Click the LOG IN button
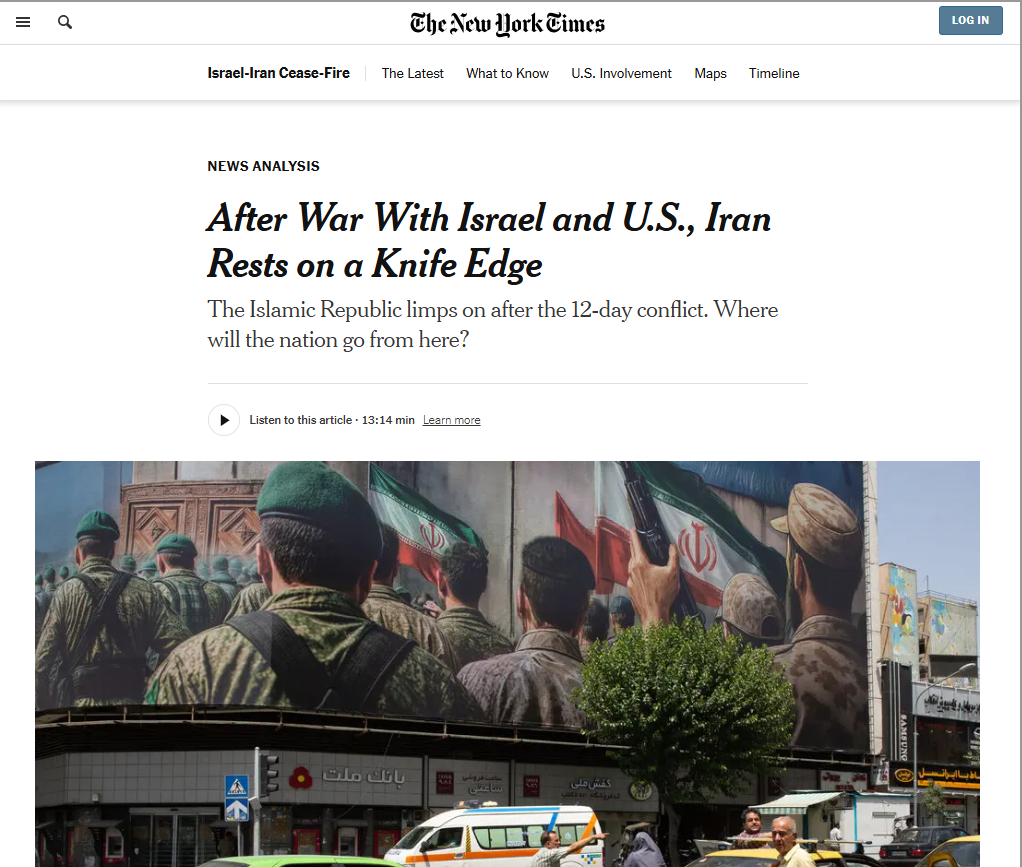 pyautogui.click(x=970, y=20)
